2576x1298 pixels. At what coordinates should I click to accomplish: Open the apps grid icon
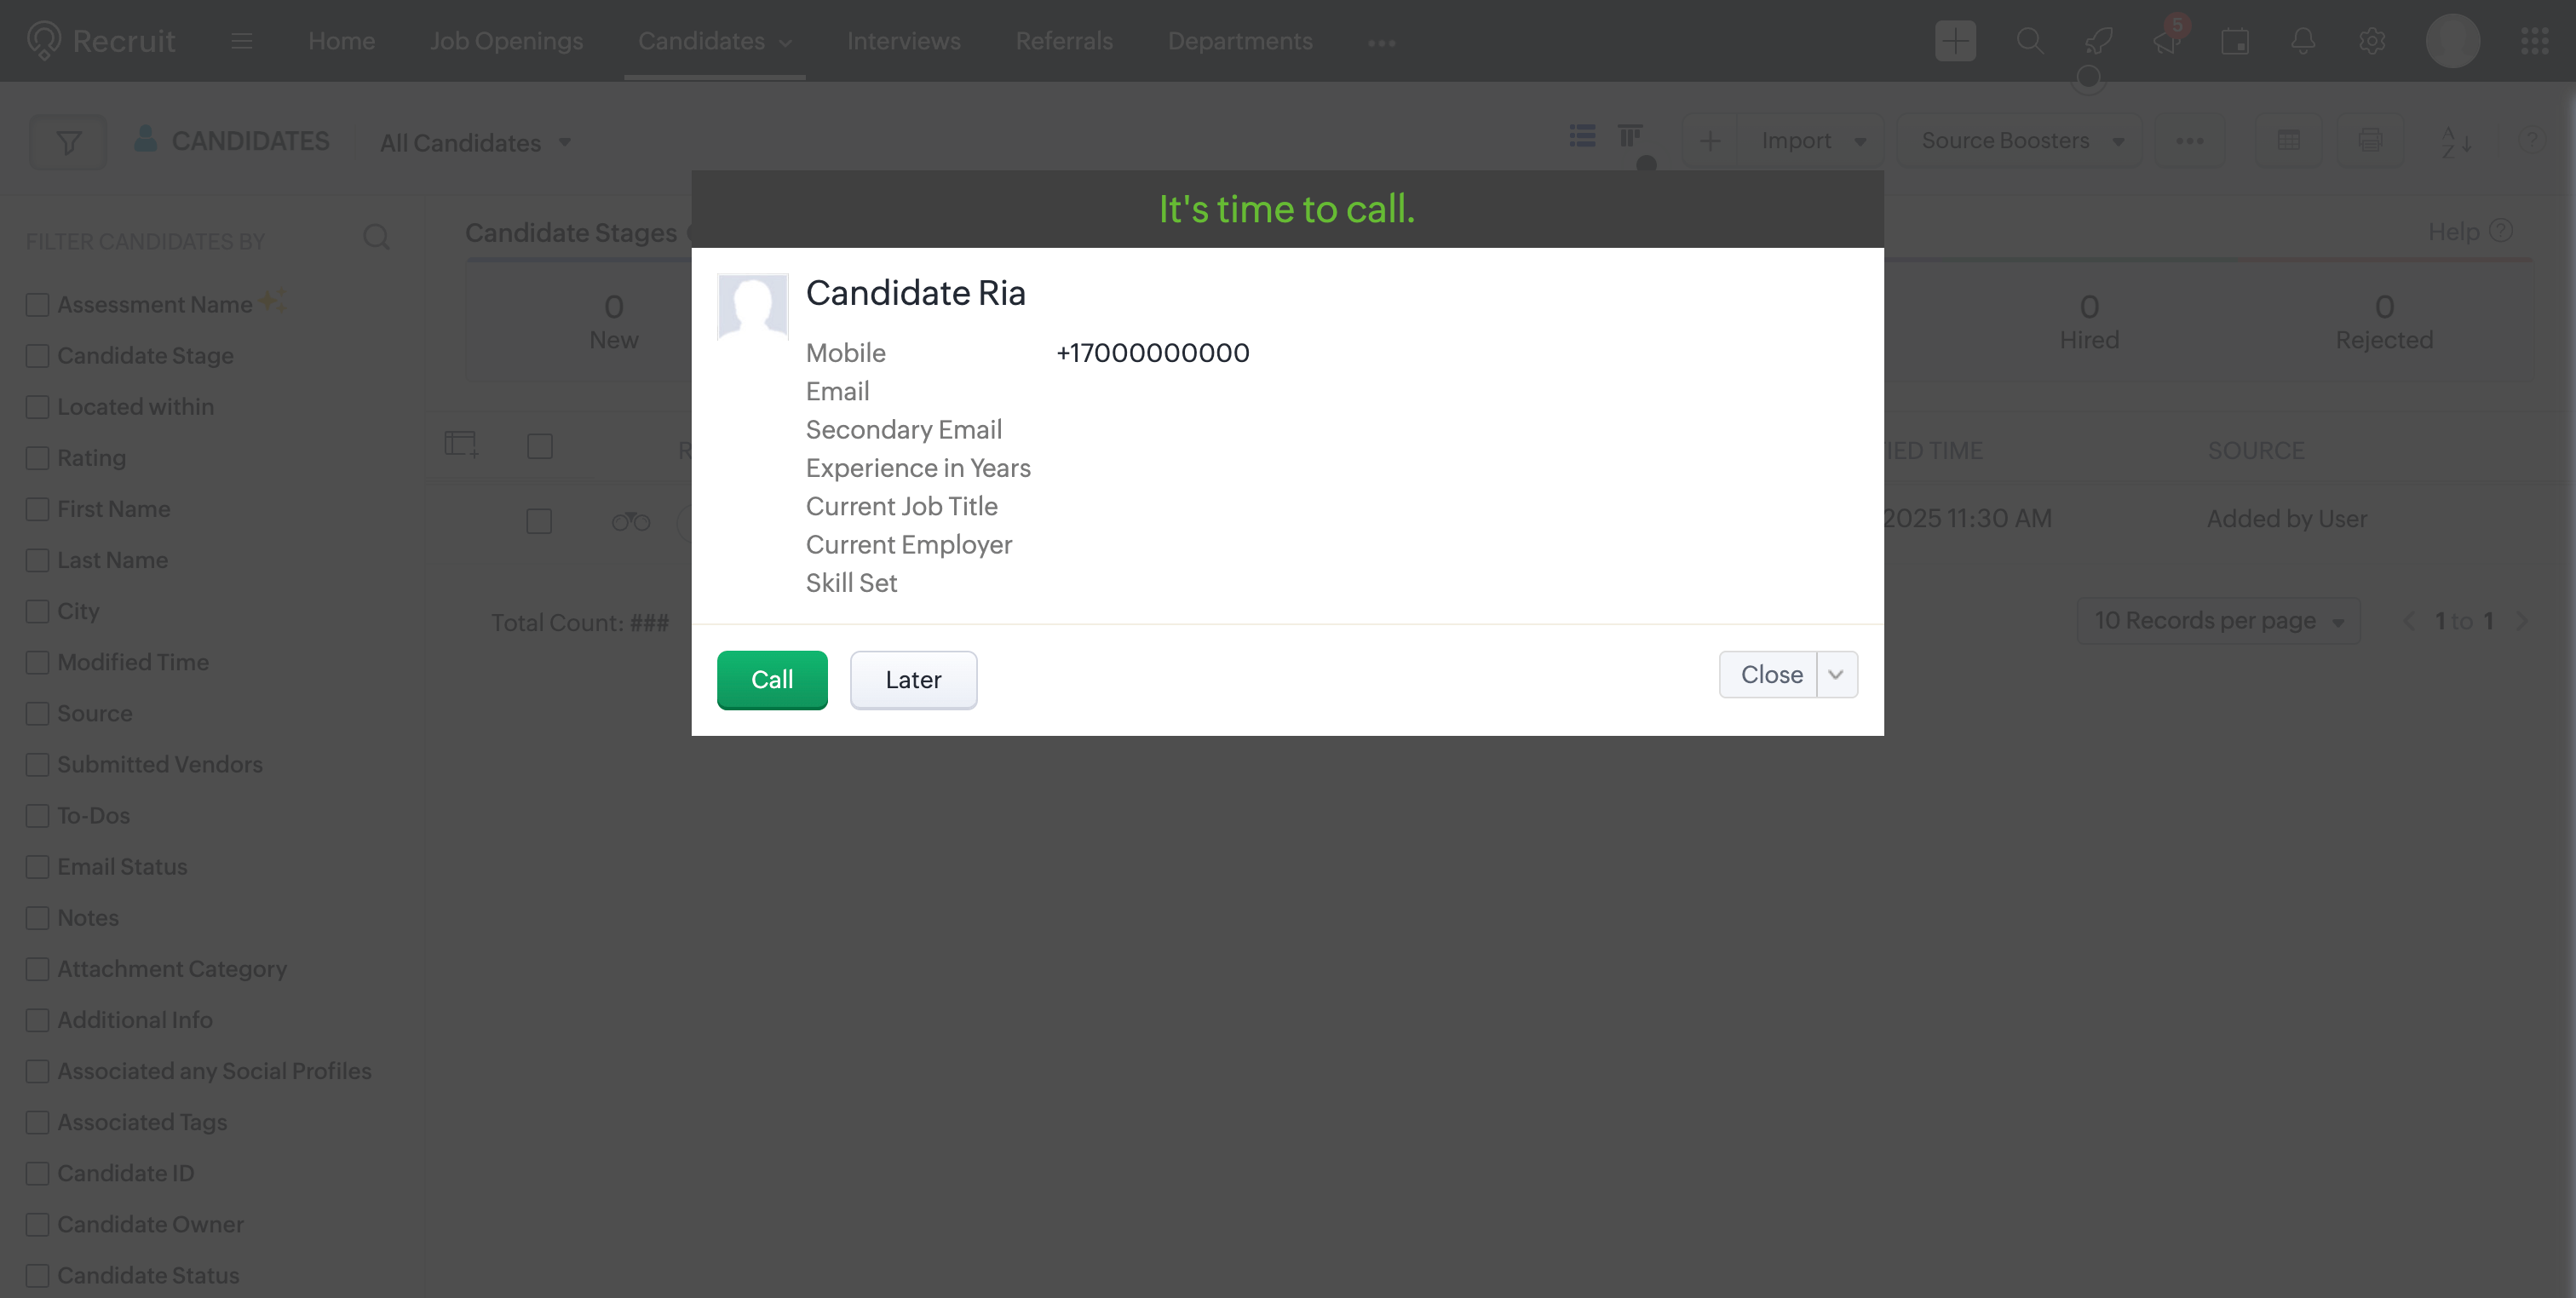pyautogui.click(x=2534, y=41)
